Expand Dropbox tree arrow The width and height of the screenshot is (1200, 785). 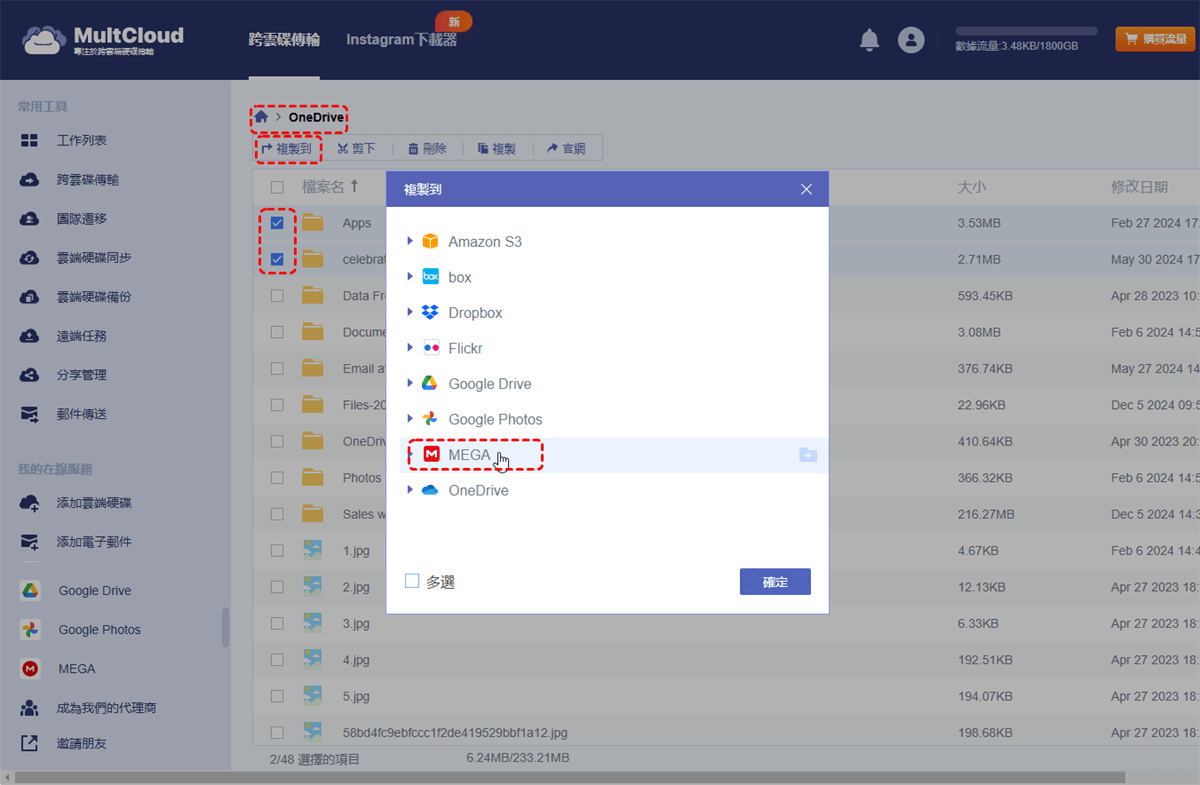(x=410, y=312)
